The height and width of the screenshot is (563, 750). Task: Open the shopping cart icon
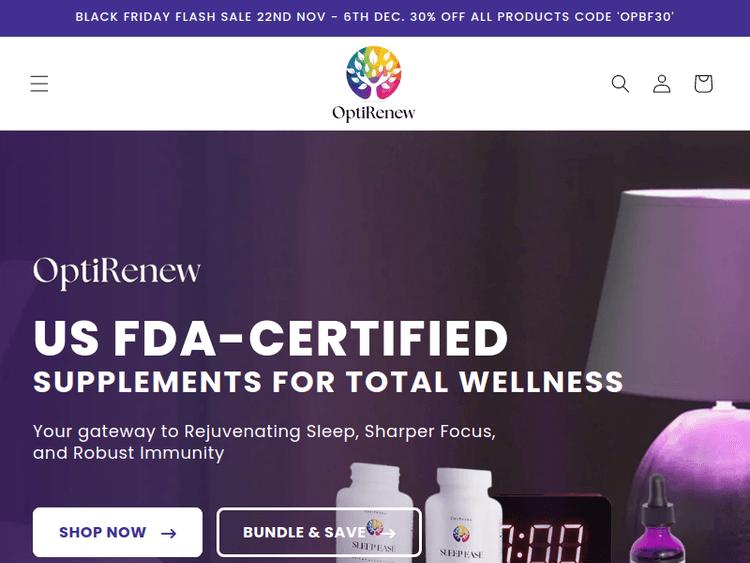(x=704, y=84)
